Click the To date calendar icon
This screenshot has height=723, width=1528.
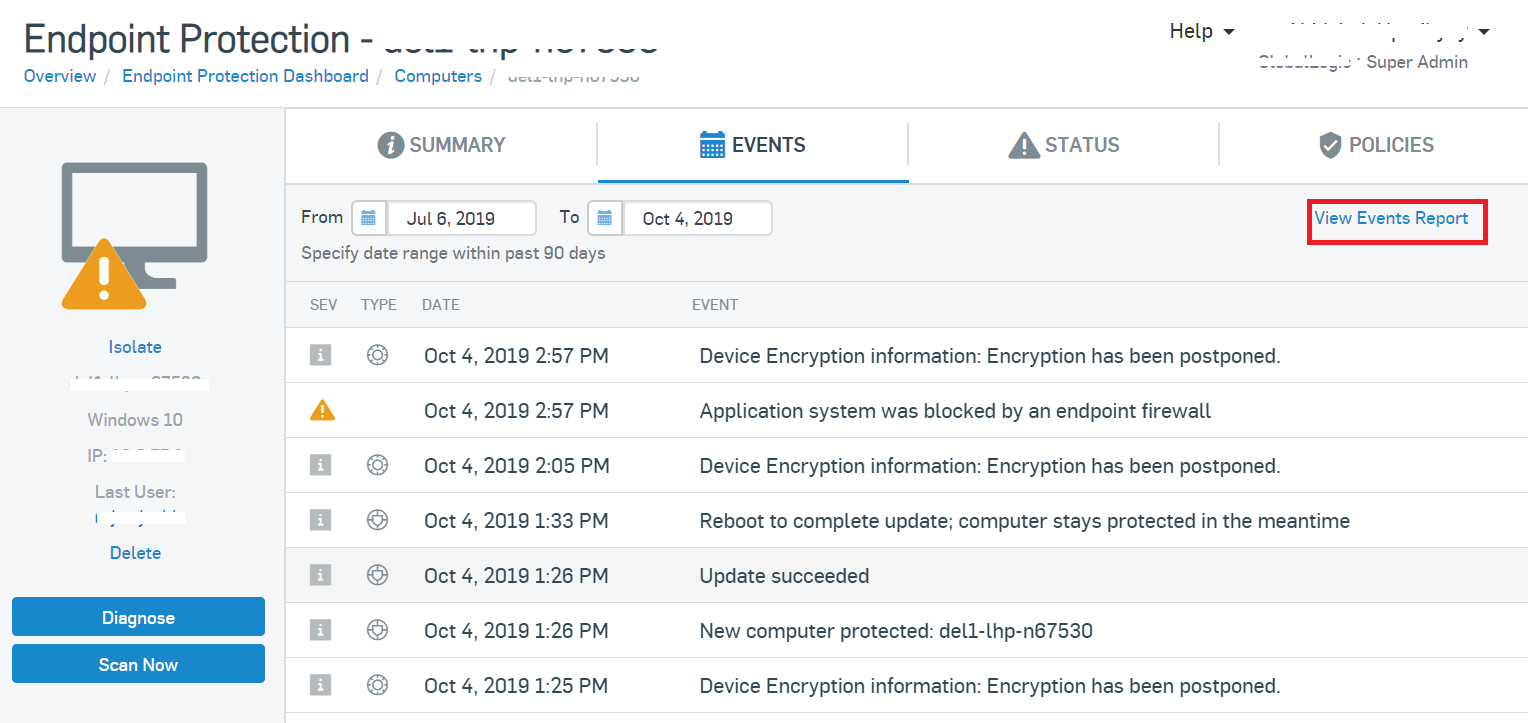(605, 218)
